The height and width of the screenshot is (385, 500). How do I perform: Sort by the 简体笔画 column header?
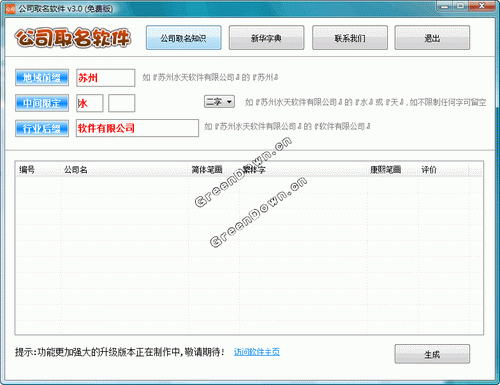click(x=214, y=170)
